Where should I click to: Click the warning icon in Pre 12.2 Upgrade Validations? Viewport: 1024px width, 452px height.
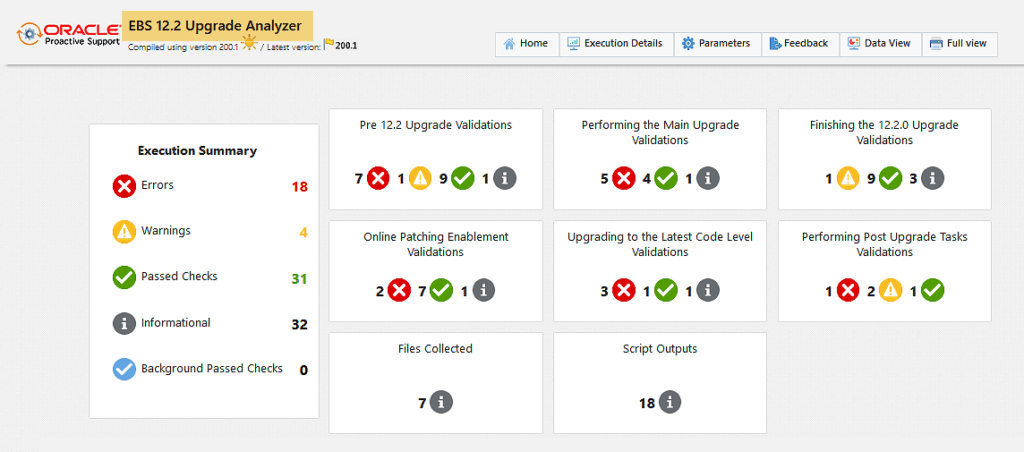(x=421, y=178)
